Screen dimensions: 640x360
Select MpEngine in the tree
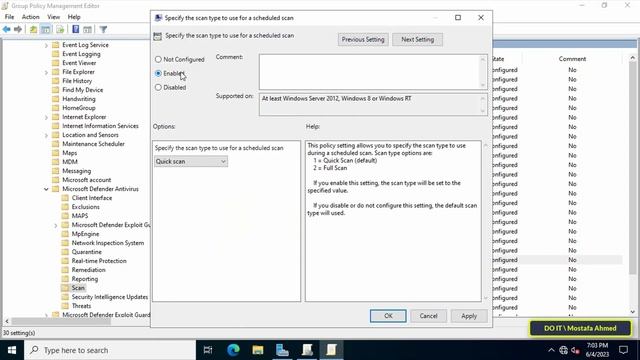point(85,234)
